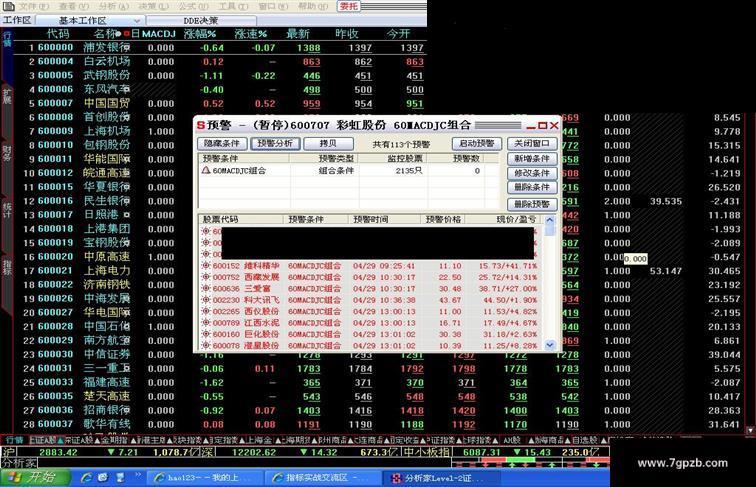Click the alarm icon of row 000789
756x487 pixels.
pyautogui.click(x=206, y=323)
